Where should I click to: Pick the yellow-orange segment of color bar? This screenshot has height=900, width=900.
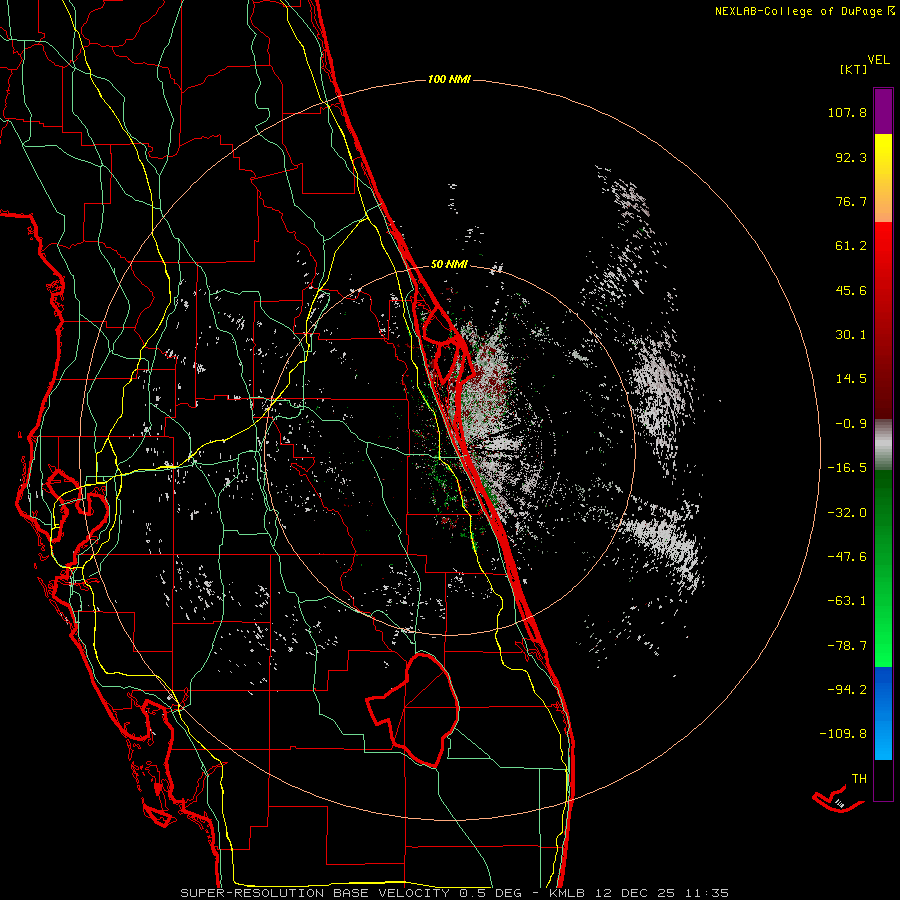[x=883, y=178]
